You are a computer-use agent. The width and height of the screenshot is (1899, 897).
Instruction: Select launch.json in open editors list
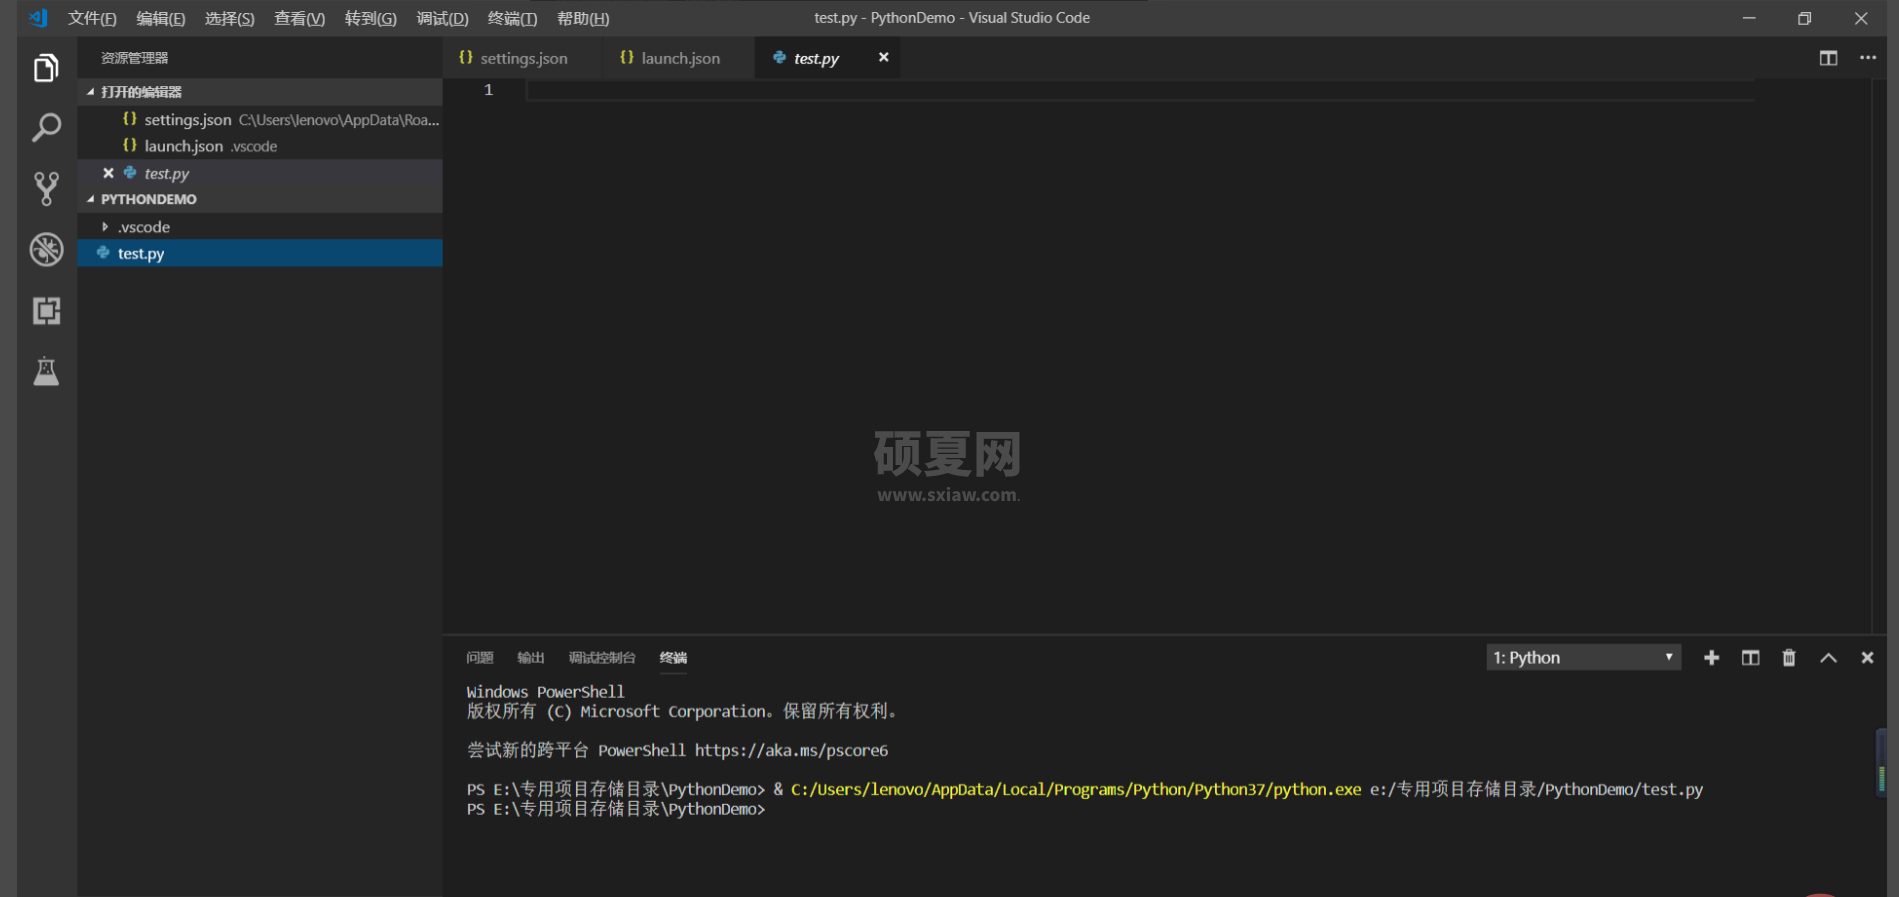[x=260, y=146]
